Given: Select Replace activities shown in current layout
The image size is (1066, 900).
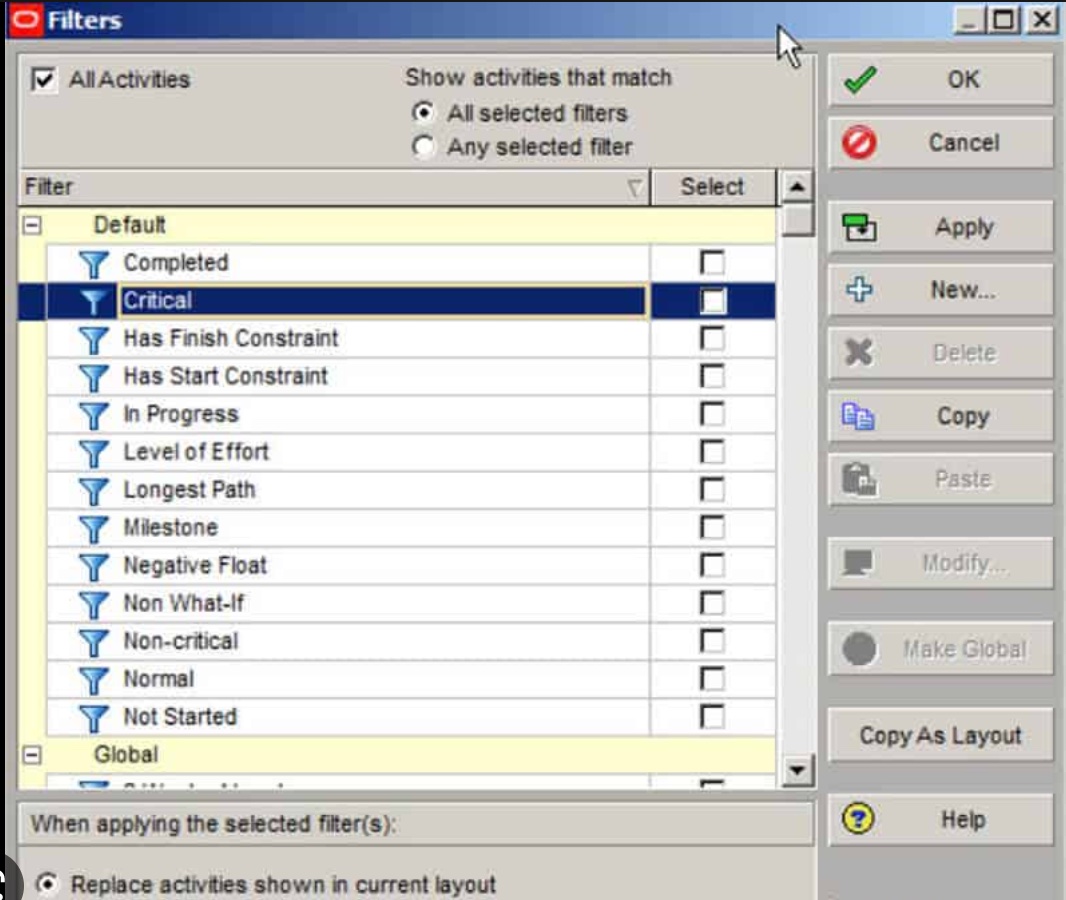Looking at the screenshot, I should tap(47, 884).
